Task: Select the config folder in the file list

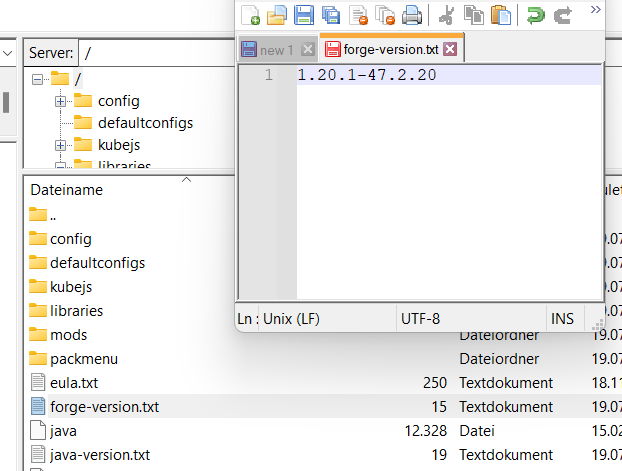Action: click(71, 239)
